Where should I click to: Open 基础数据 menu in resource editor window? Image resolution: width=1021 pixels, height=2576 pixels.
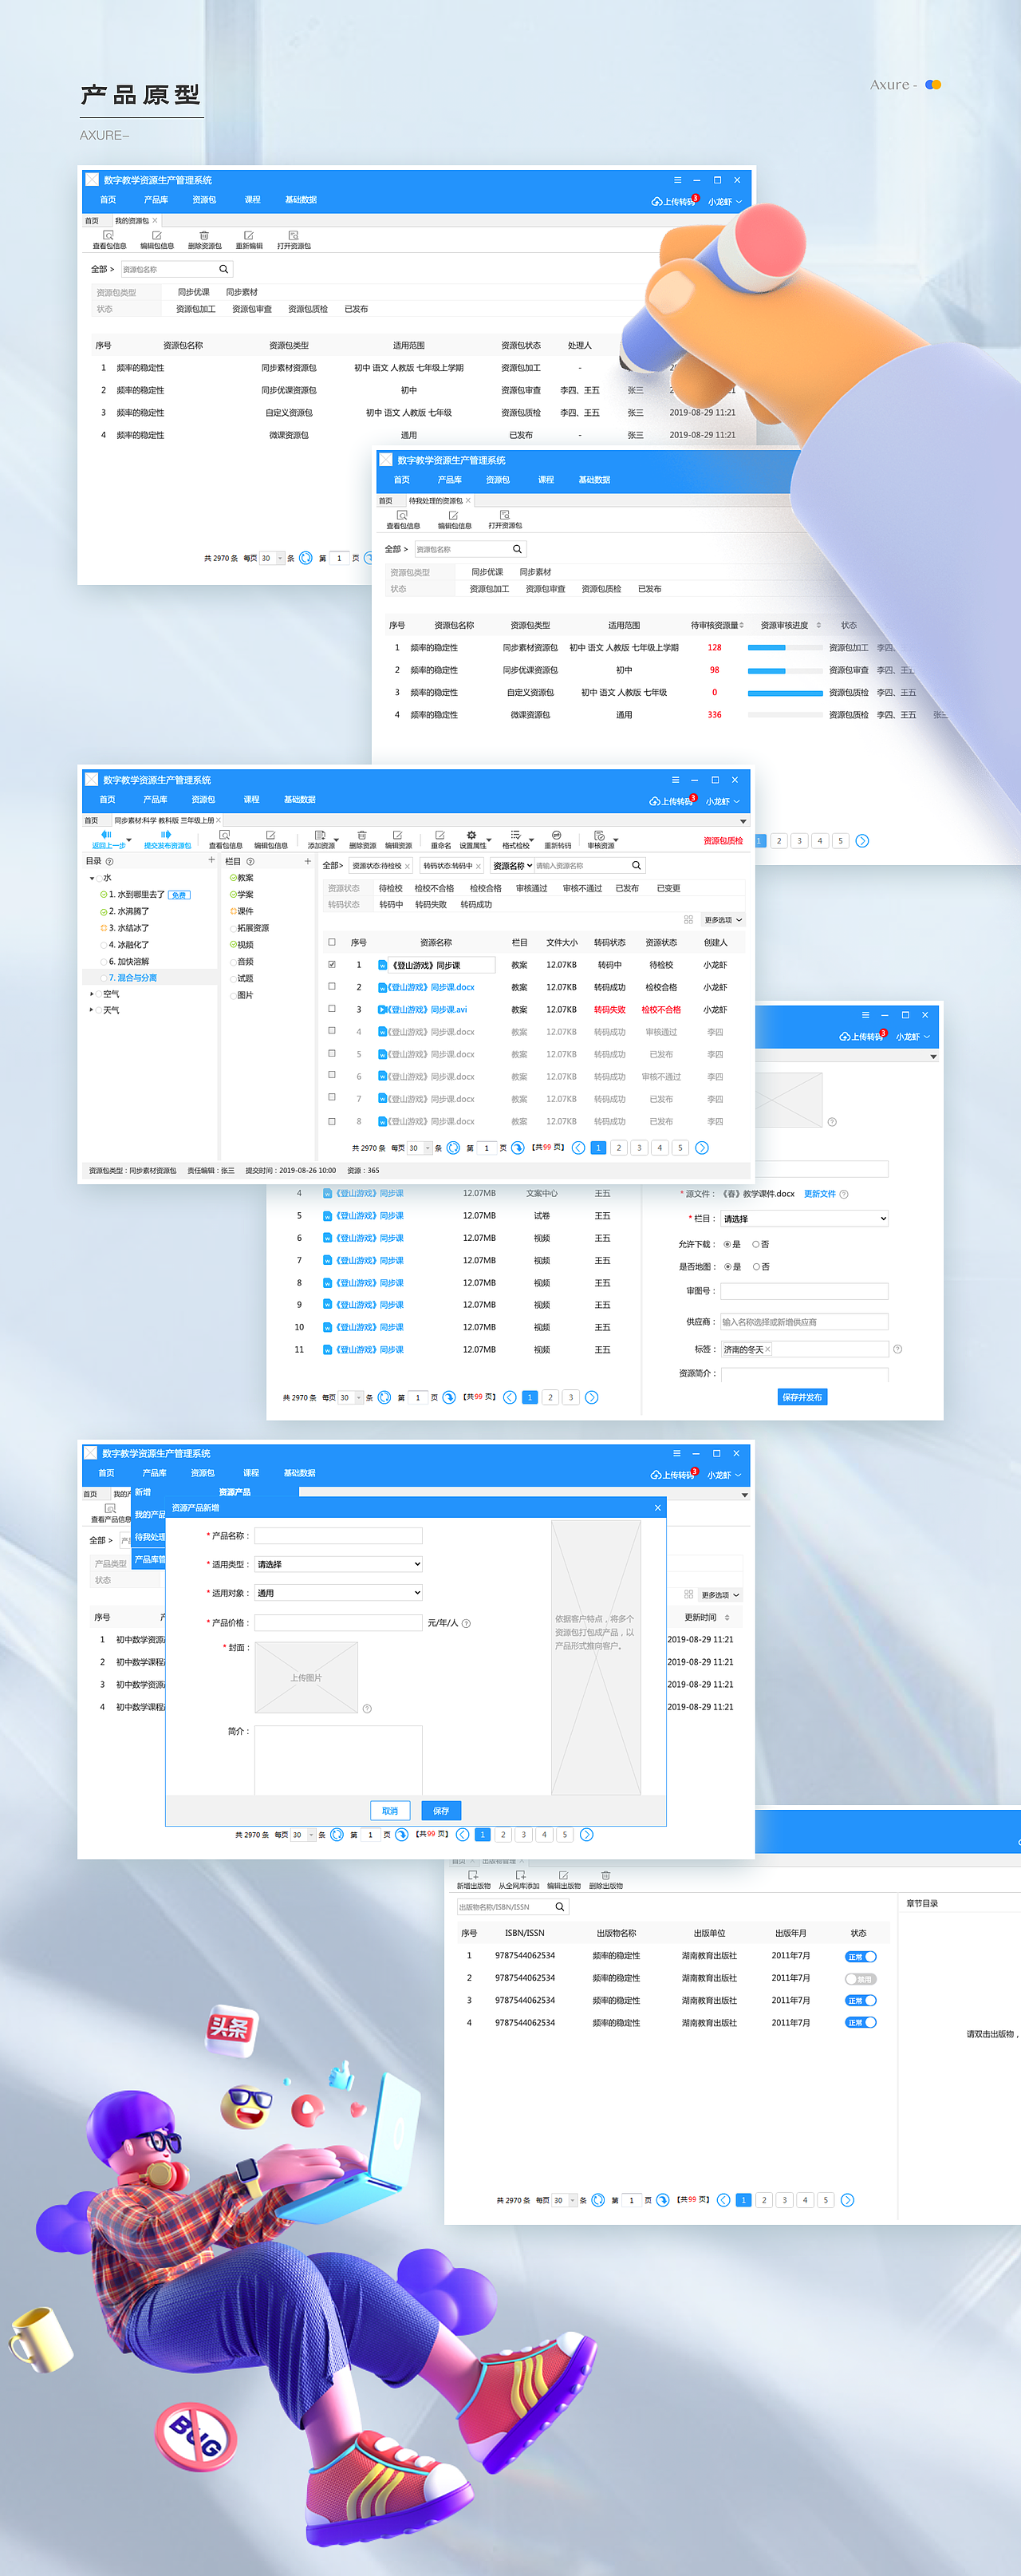click(299, 800)
